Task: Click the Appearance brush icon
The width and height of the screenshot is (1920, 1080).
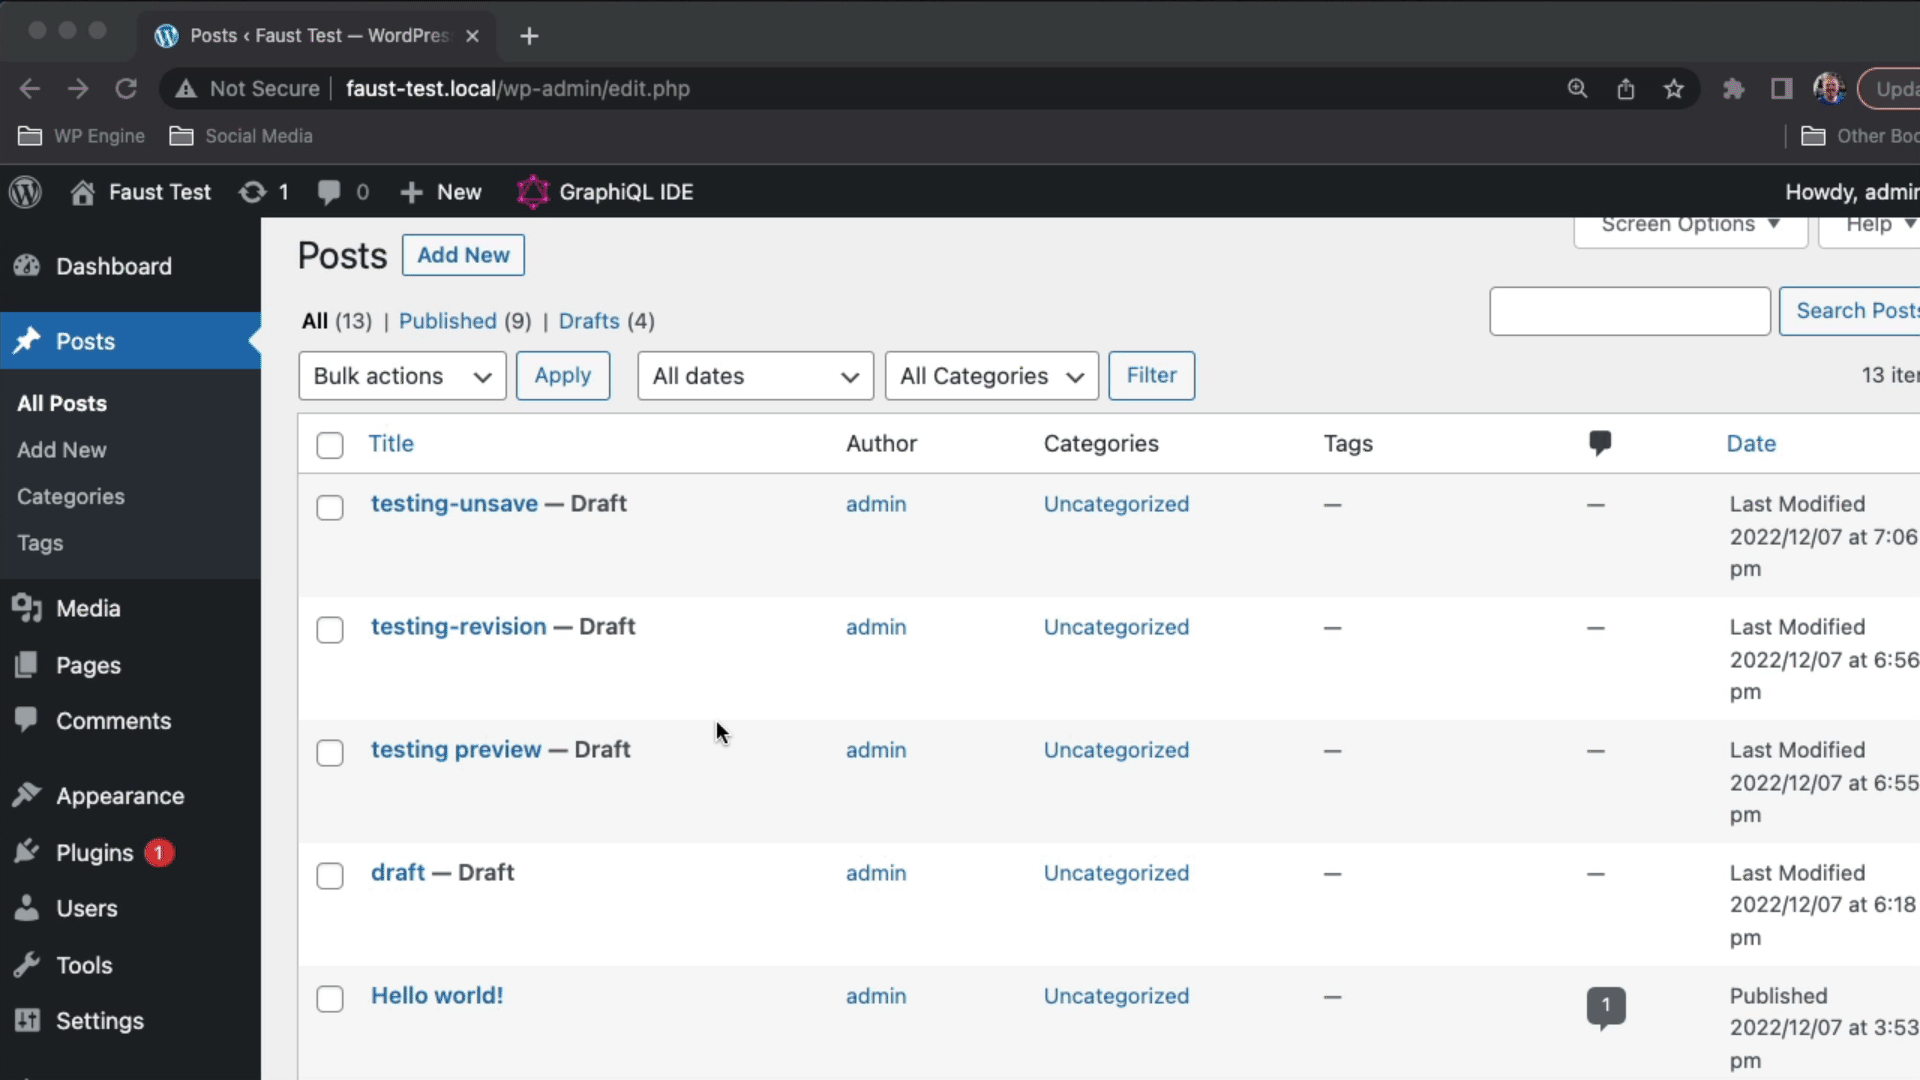Action: click(27, 795)
